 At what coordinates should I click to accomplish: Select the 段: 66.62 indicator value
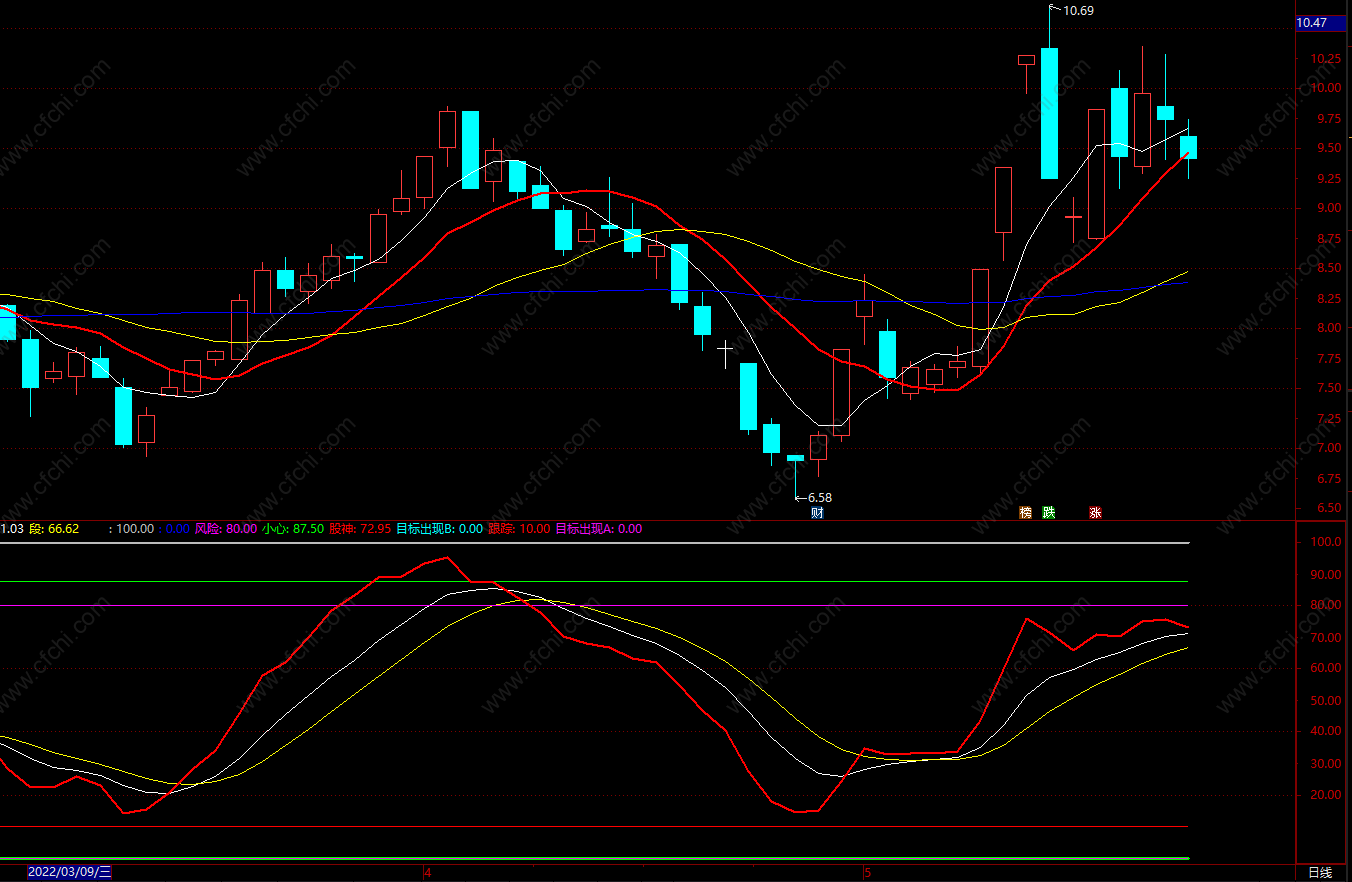click(54, 529)
